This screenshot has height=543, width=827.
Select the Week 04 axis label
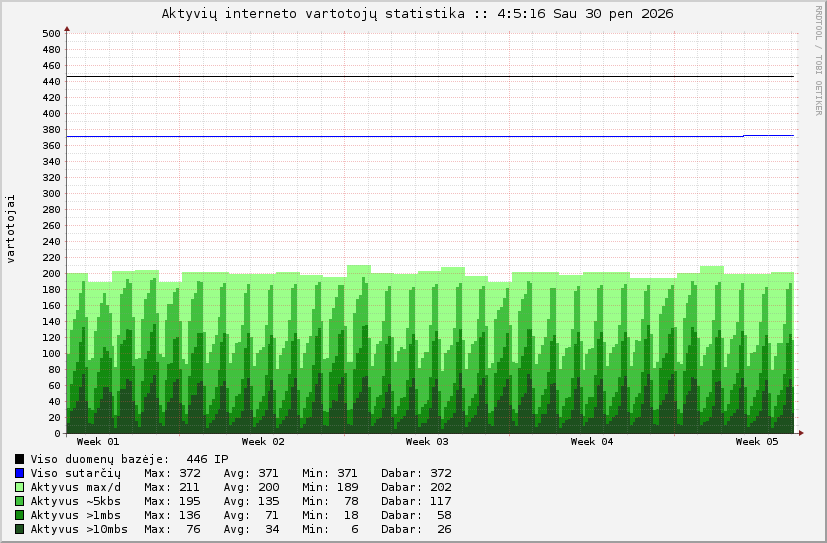(x=592, y=442)
